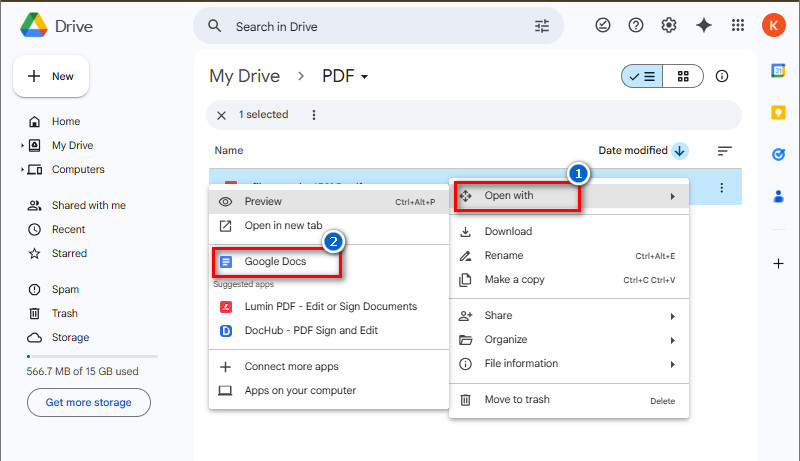Open Shared with me
This screenshot has height=461, width=800.
(x=89, y=206)
